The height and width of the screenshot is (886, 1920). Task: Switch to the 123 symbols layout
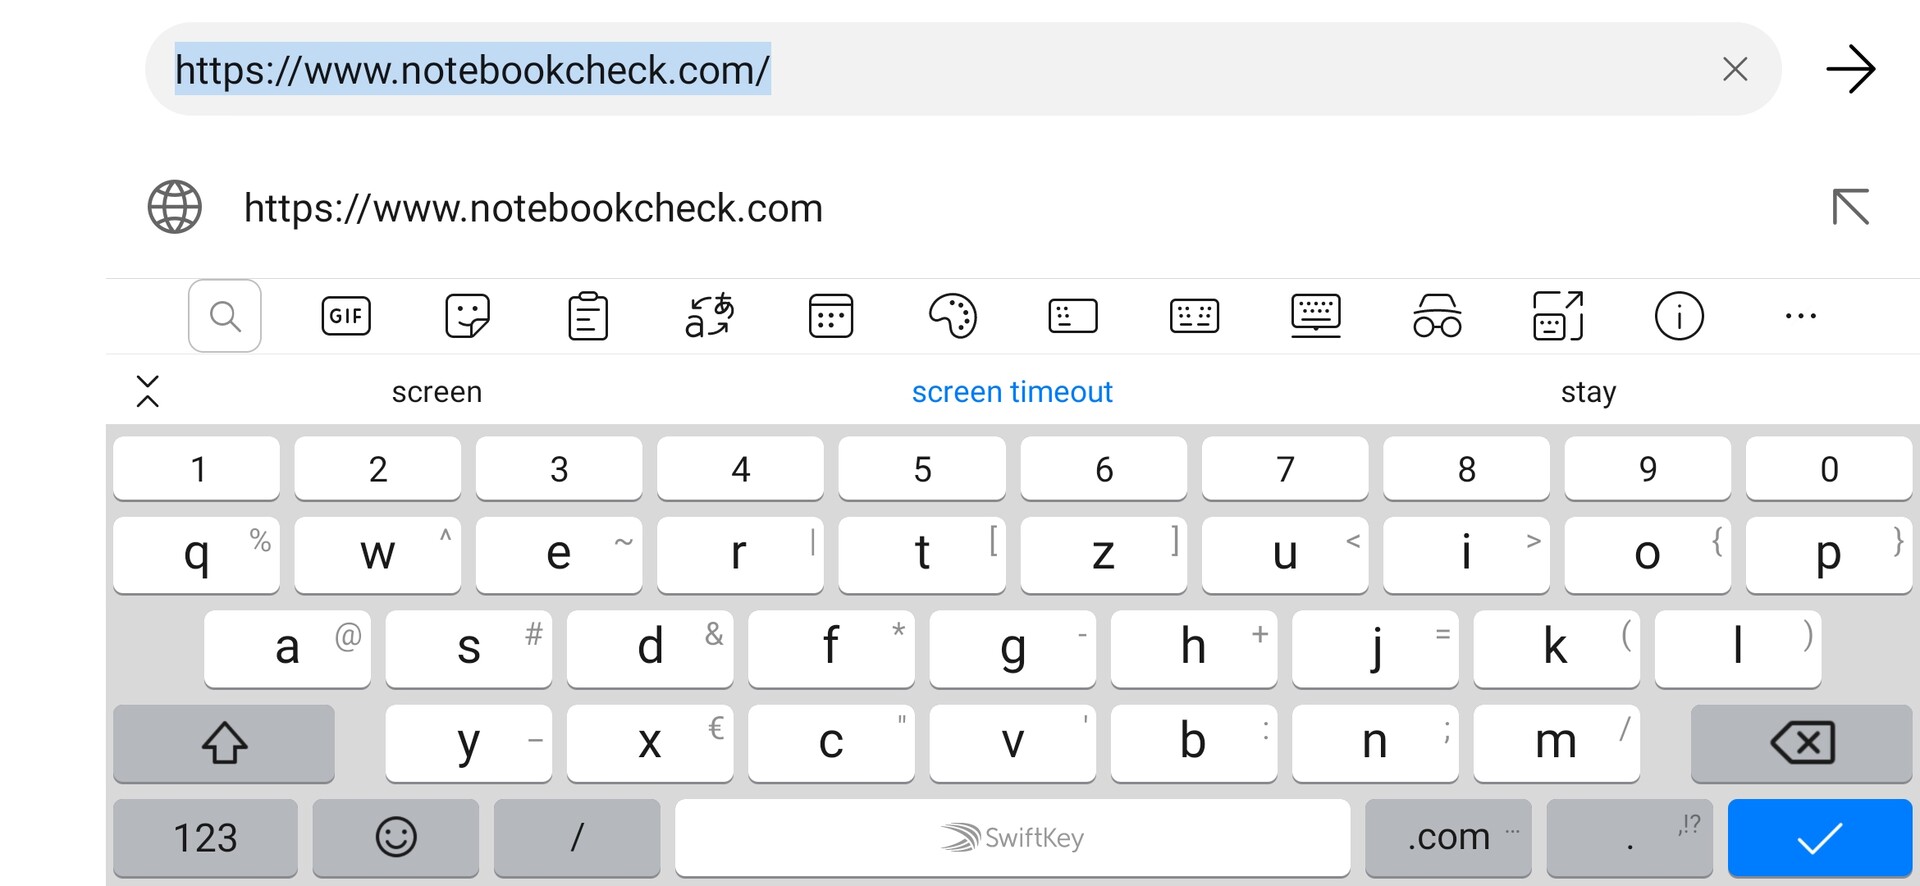[205, 837]
